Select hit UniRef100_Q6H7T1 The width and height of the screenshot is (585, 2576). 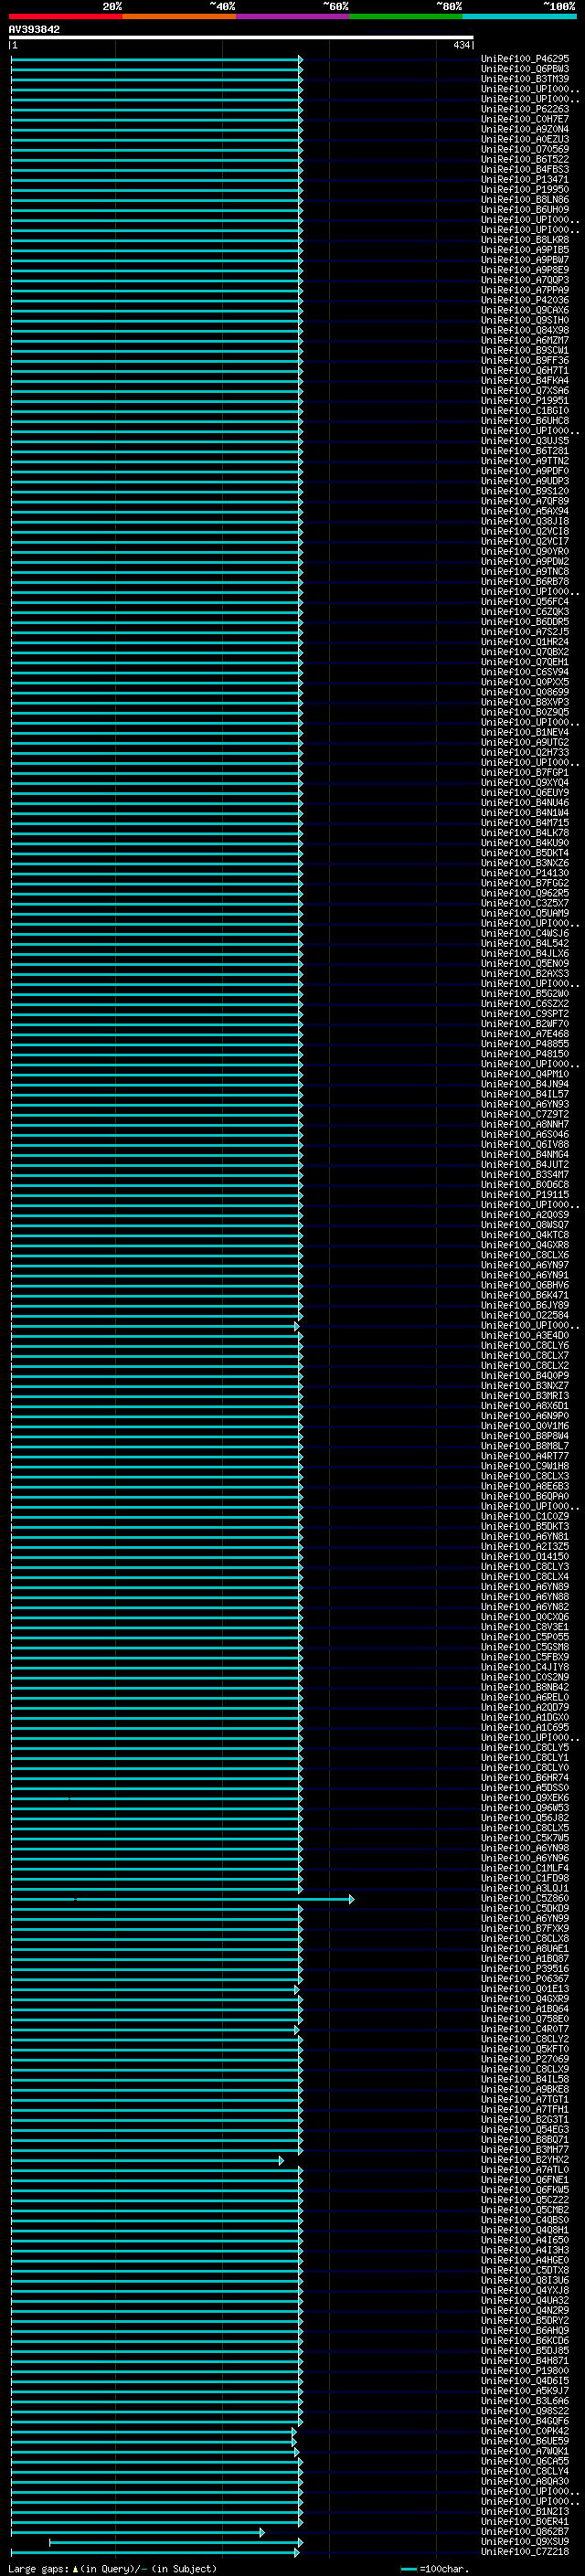coord(525,371)
